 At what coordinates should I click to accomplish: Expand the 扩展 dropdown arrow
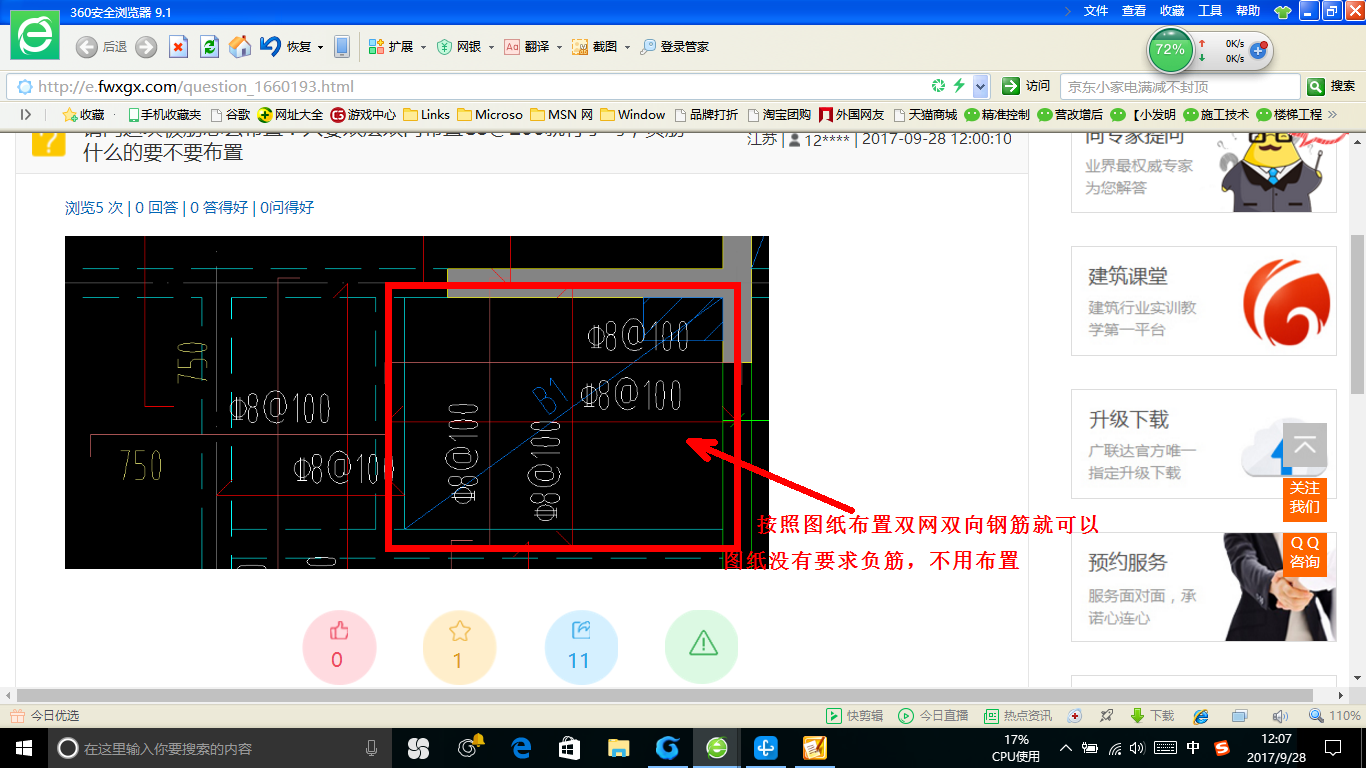(x=423, y=47)
